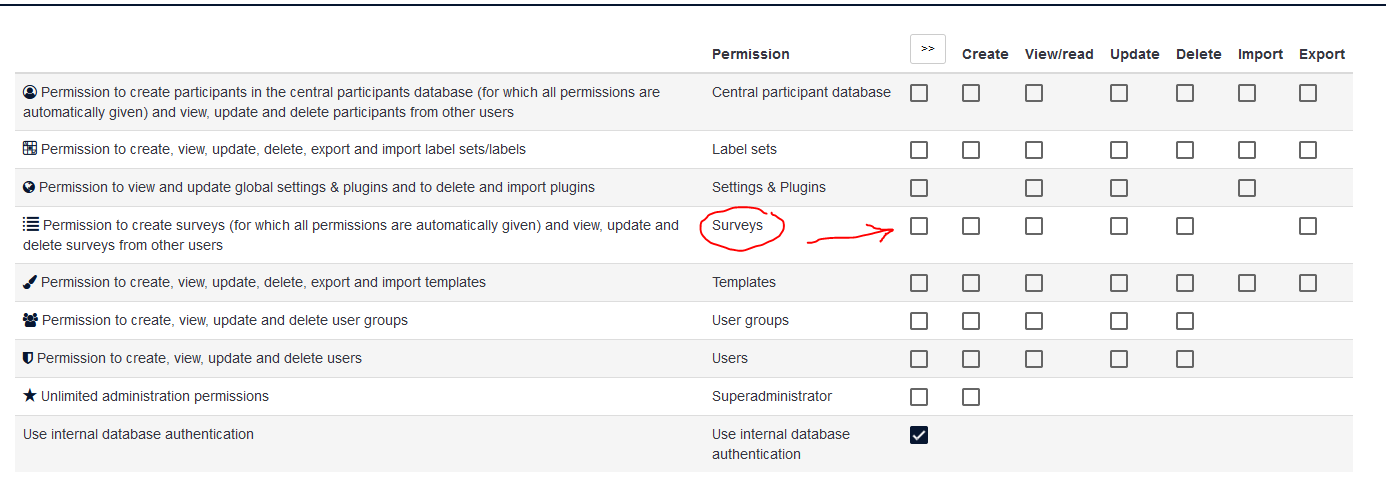
Task: Enable Create permission for Surveys
Action: [x=971, y=226]
